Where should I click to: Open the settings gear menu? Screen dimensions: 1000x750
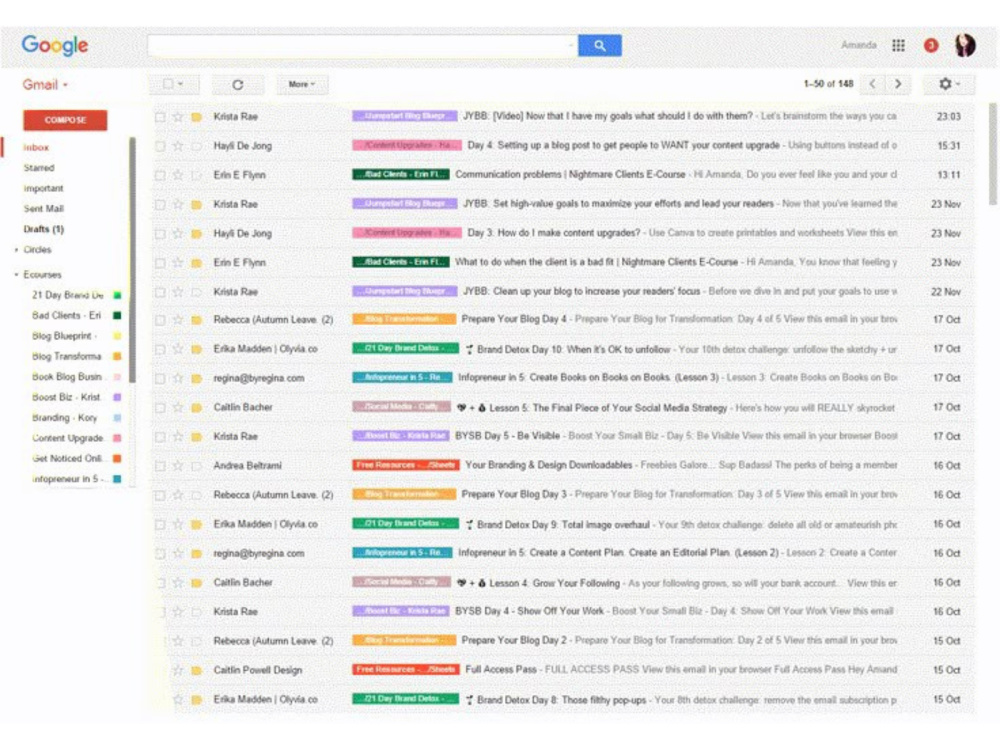point(948,84)
